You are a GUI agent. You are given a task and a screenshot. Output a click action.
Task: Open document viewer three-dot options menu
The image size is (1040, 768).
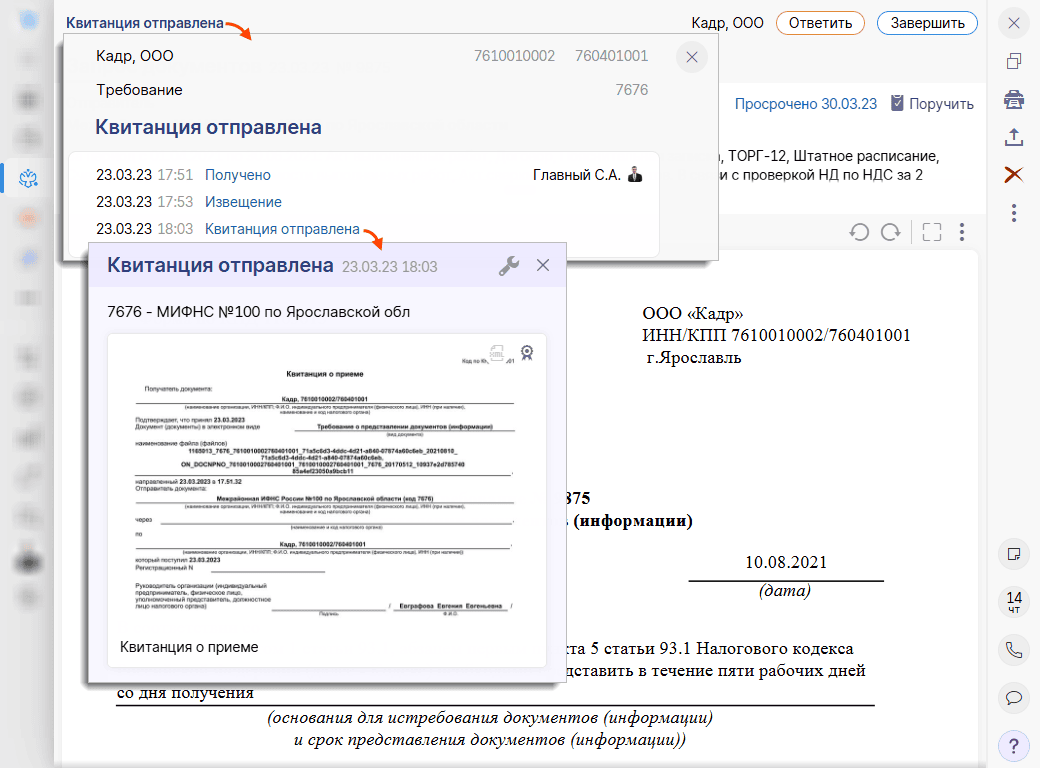[x=962, y=232]
